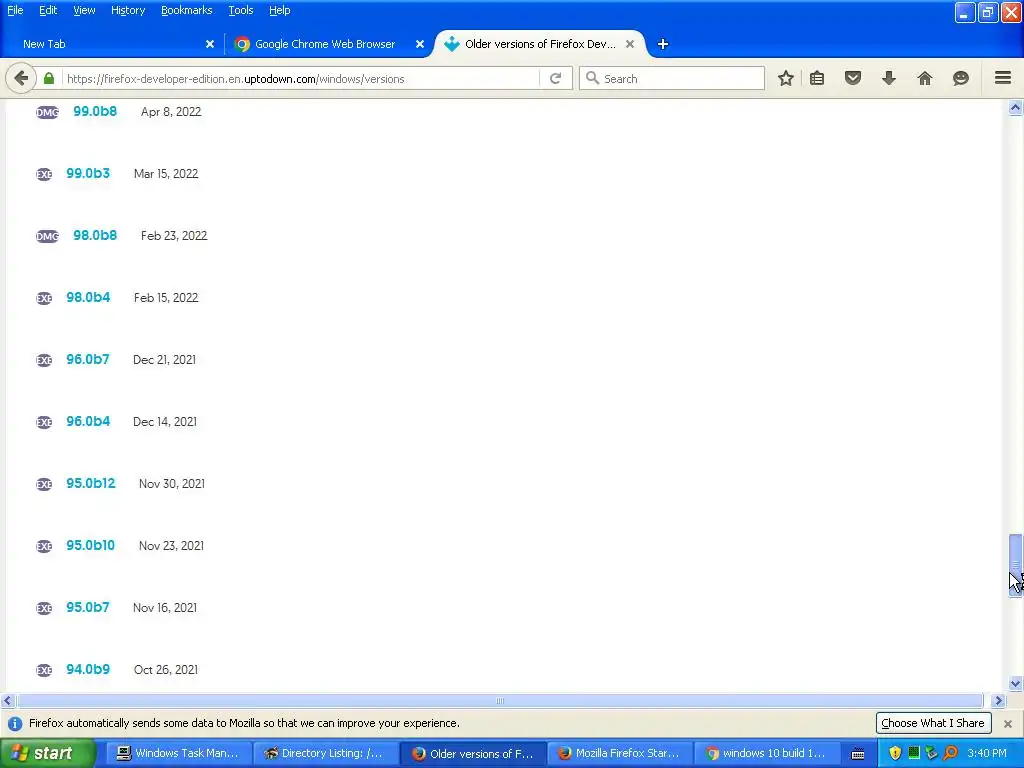1024x768 pixels.
Task: Open version 96.0b7 link
Action: pyautogui.click(x=88, y=359)
